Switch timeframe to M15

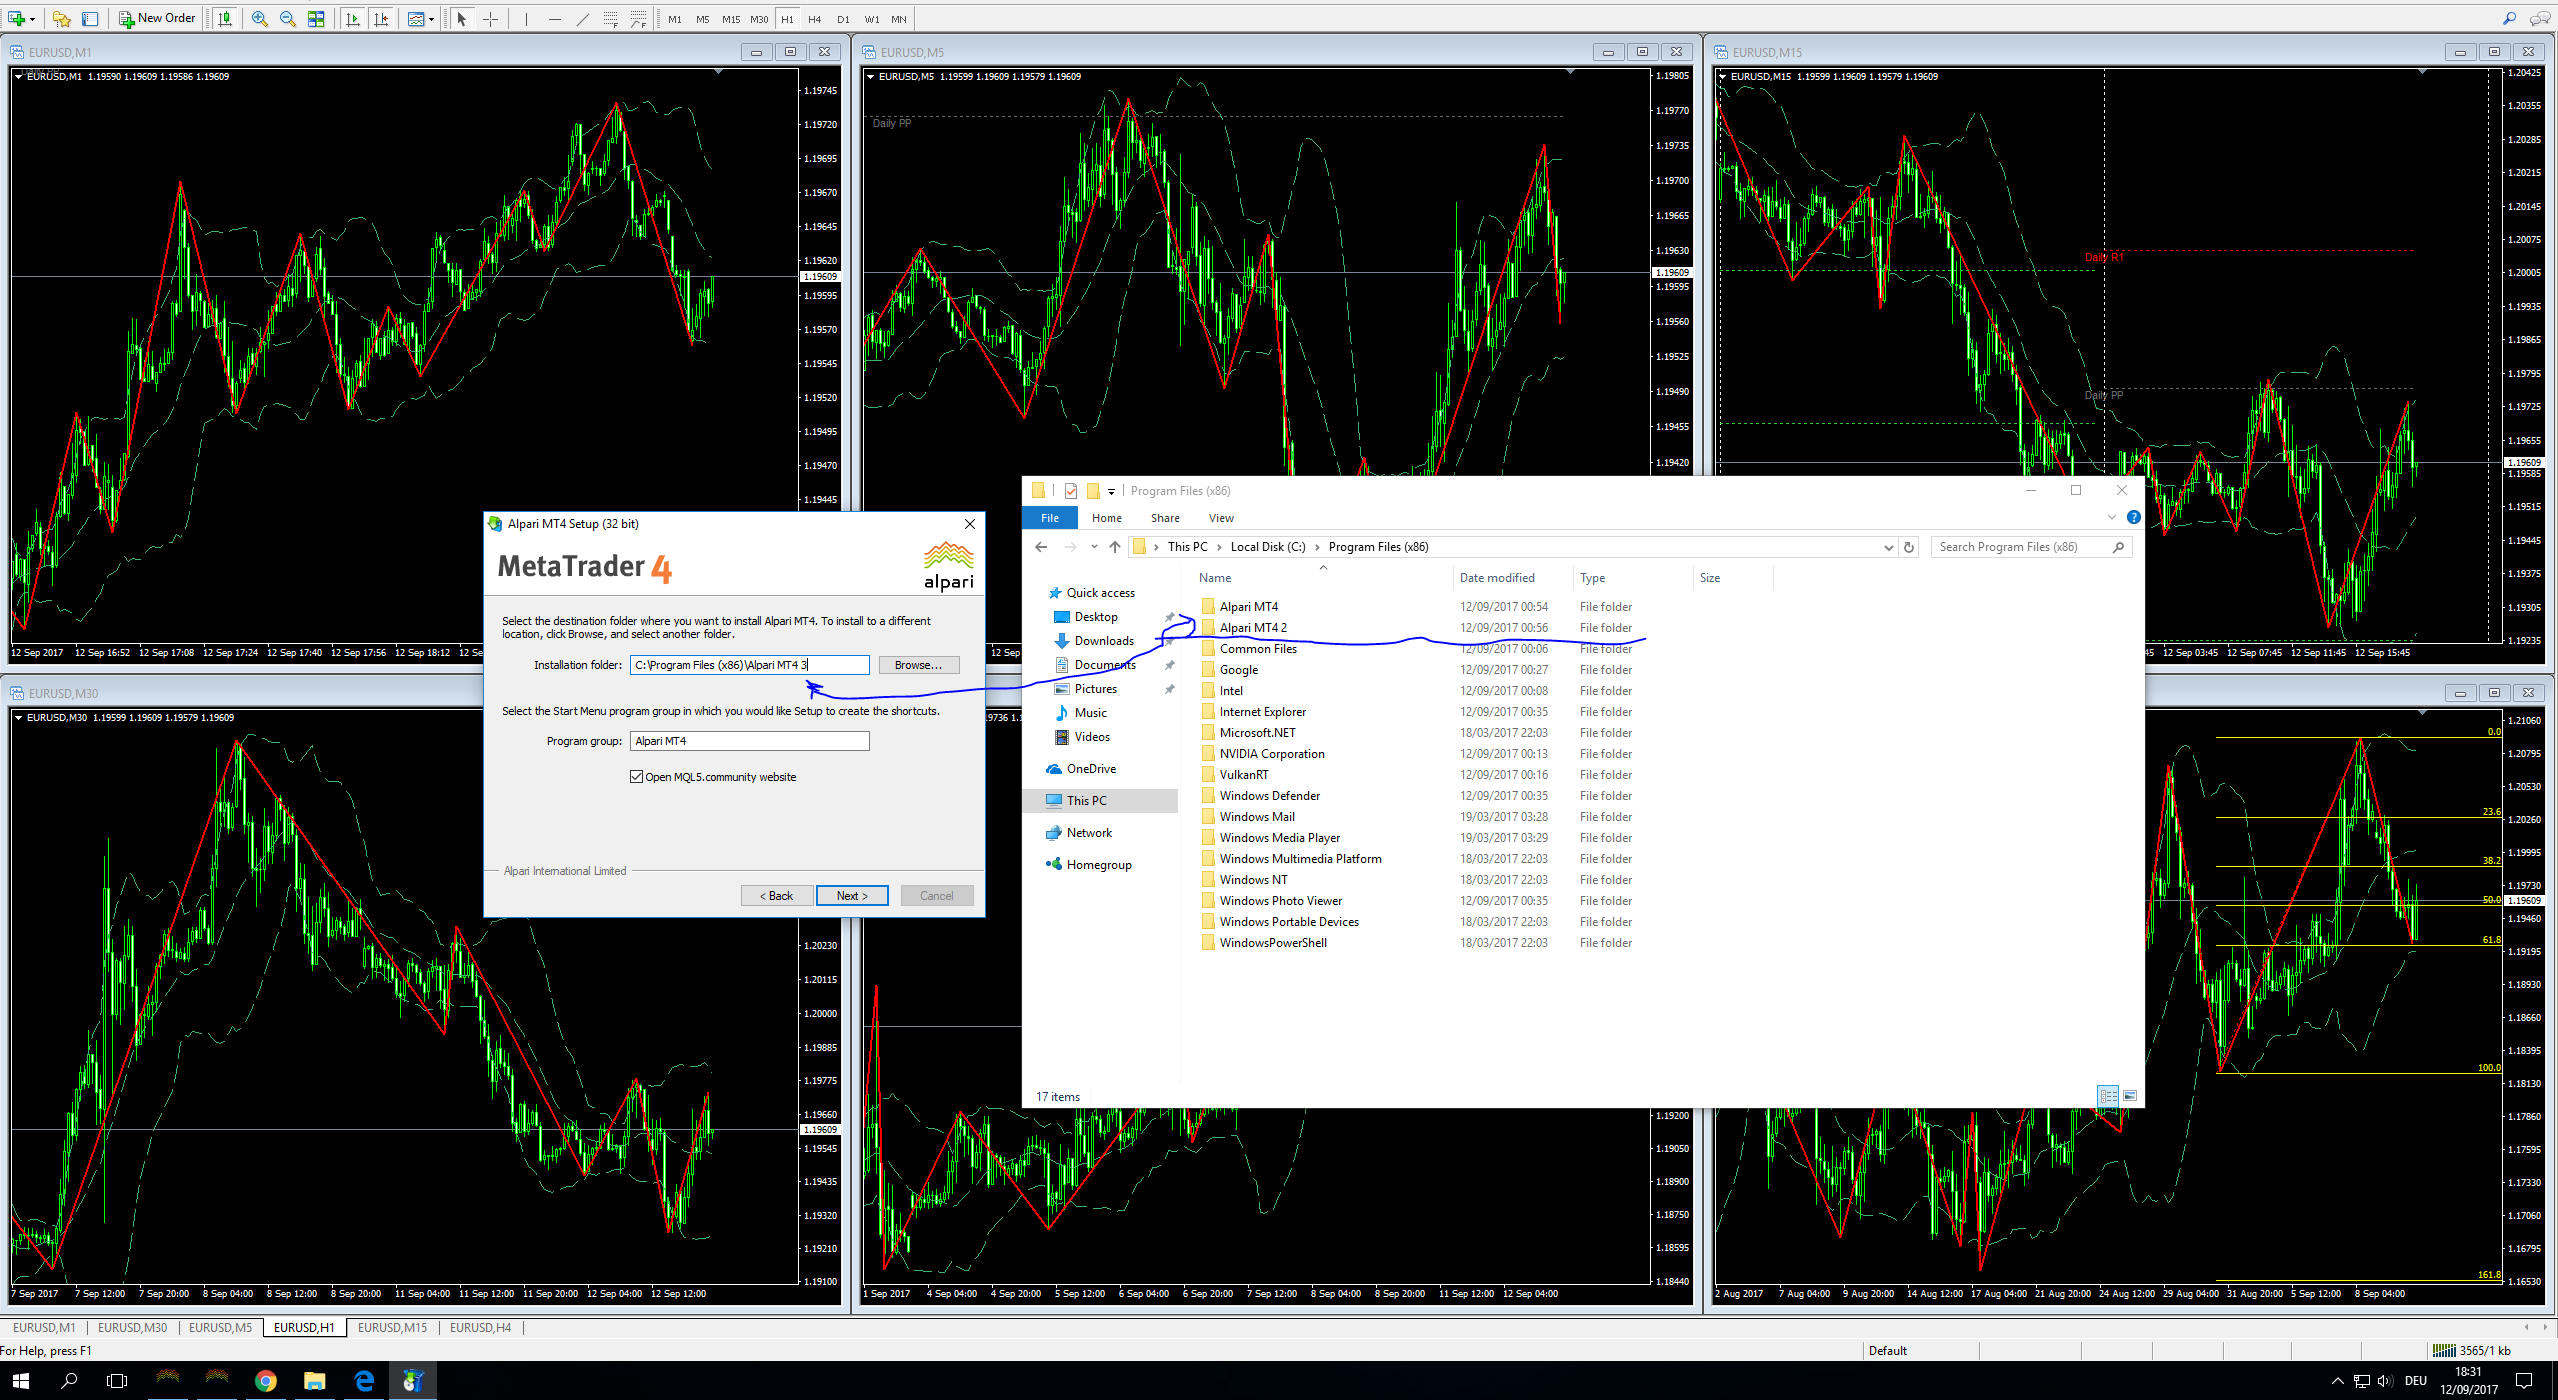[x=731, y=19]
